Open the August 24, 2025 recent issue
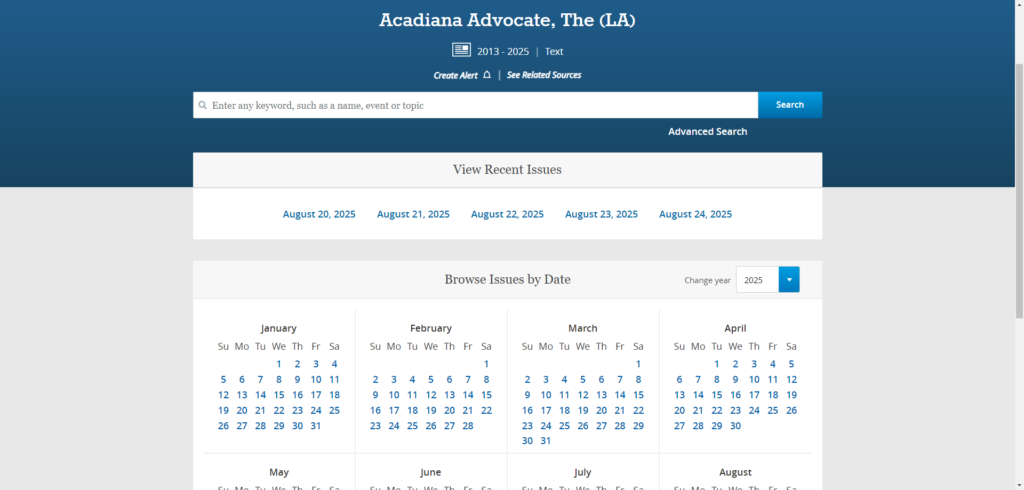Screen dimensions: 1024x490 point(695,214)
